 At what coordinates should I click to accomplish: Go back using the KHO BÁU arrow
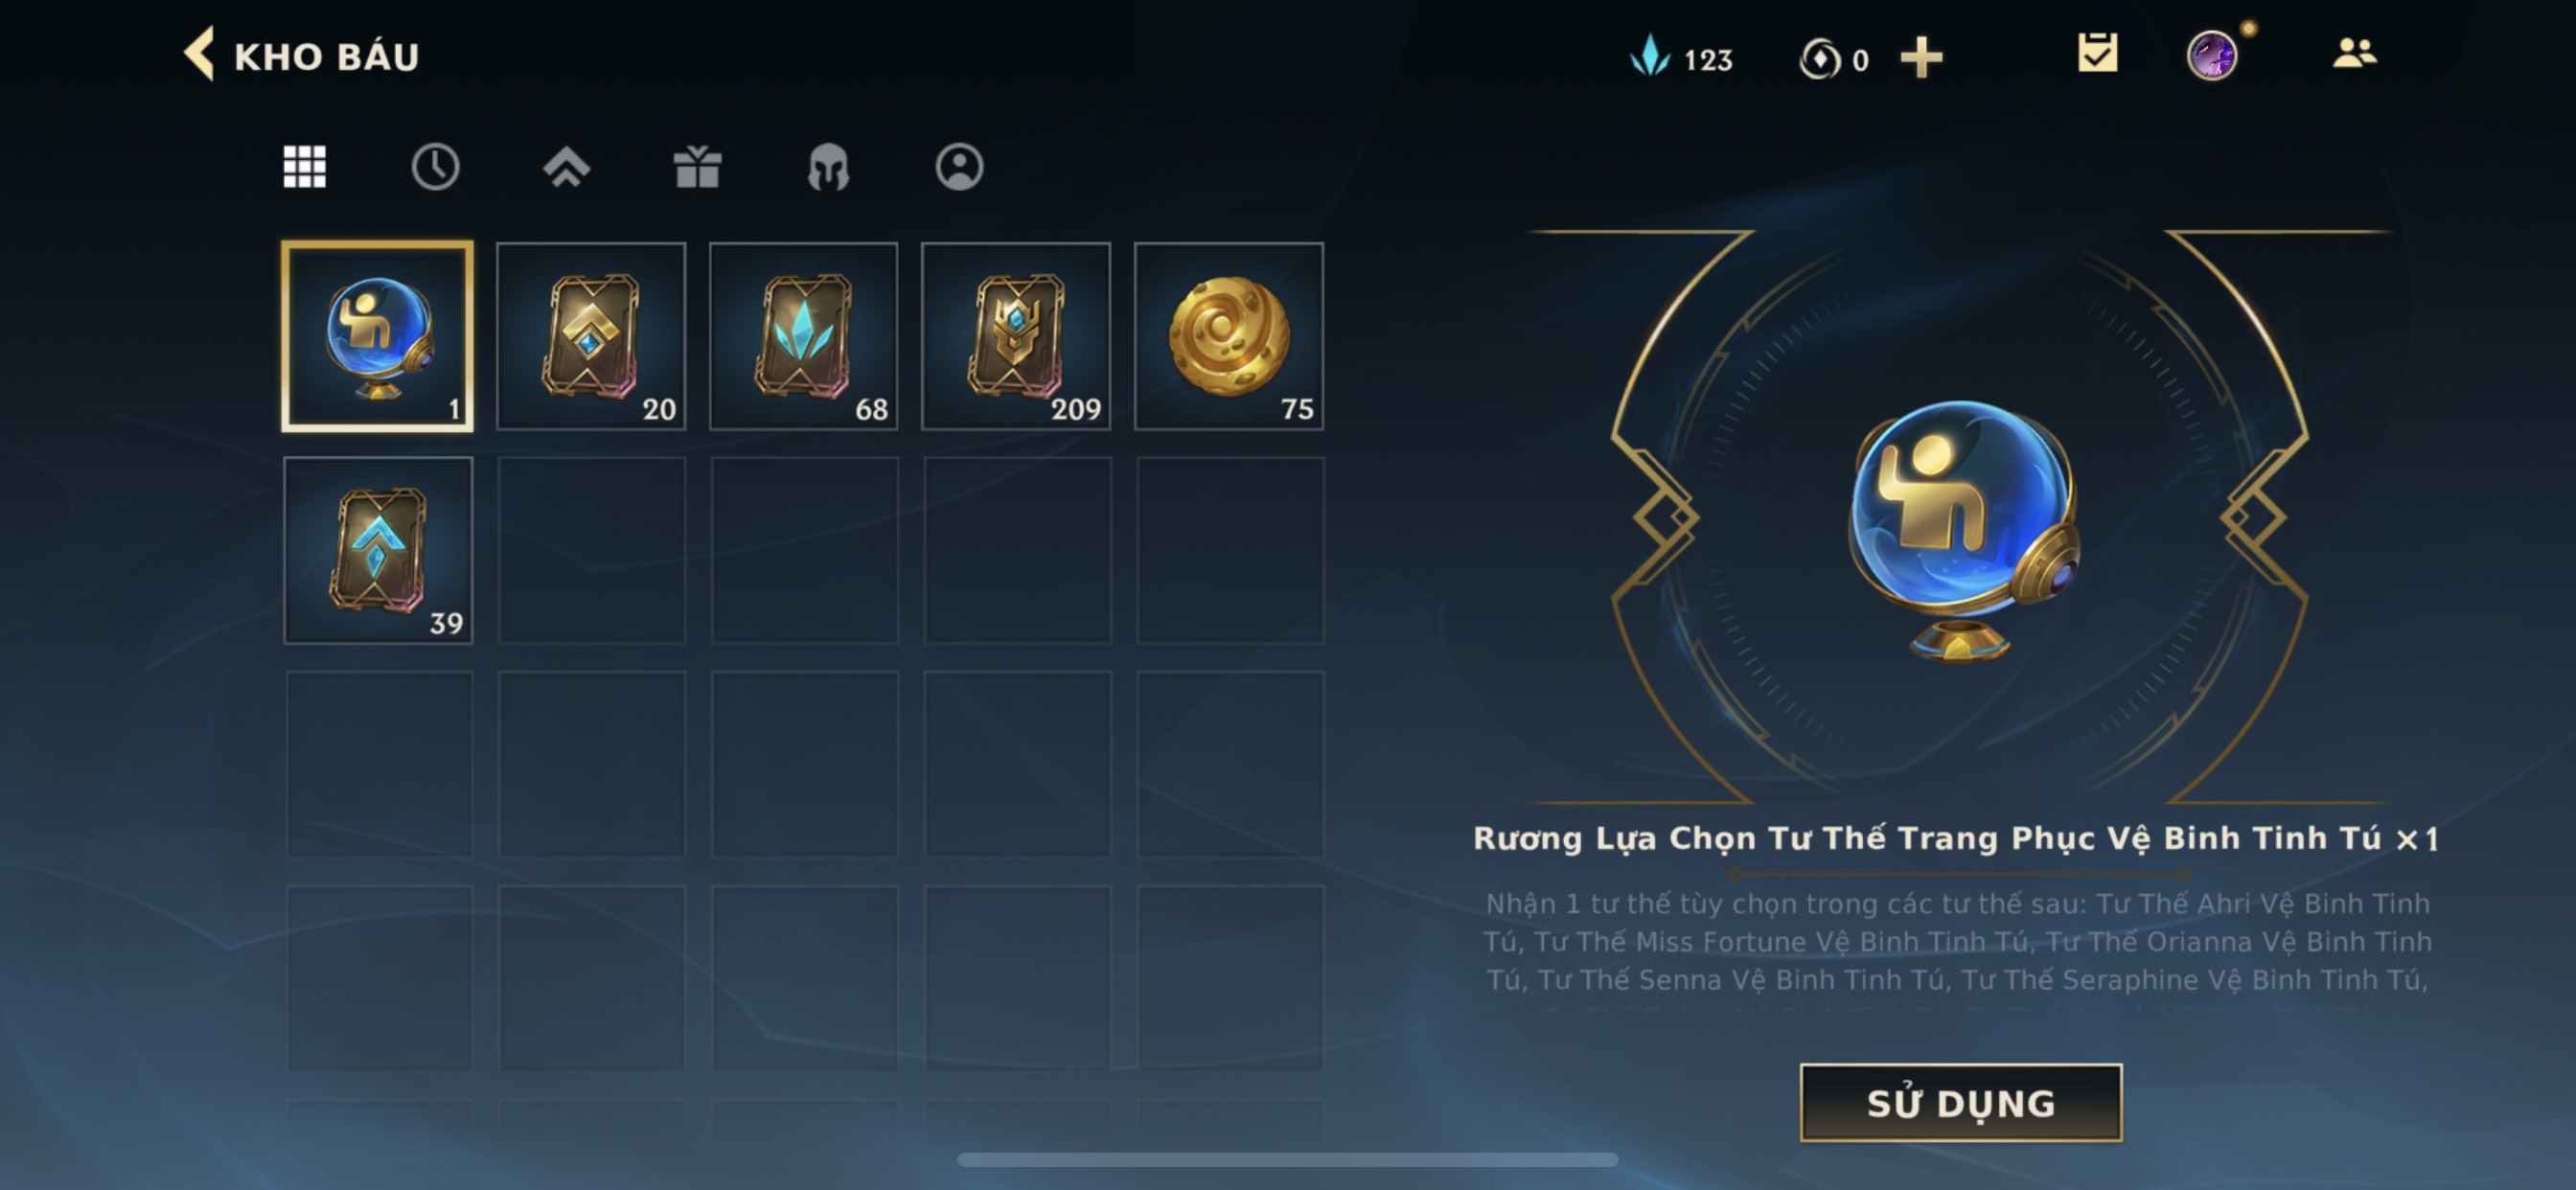pos(199,55)
